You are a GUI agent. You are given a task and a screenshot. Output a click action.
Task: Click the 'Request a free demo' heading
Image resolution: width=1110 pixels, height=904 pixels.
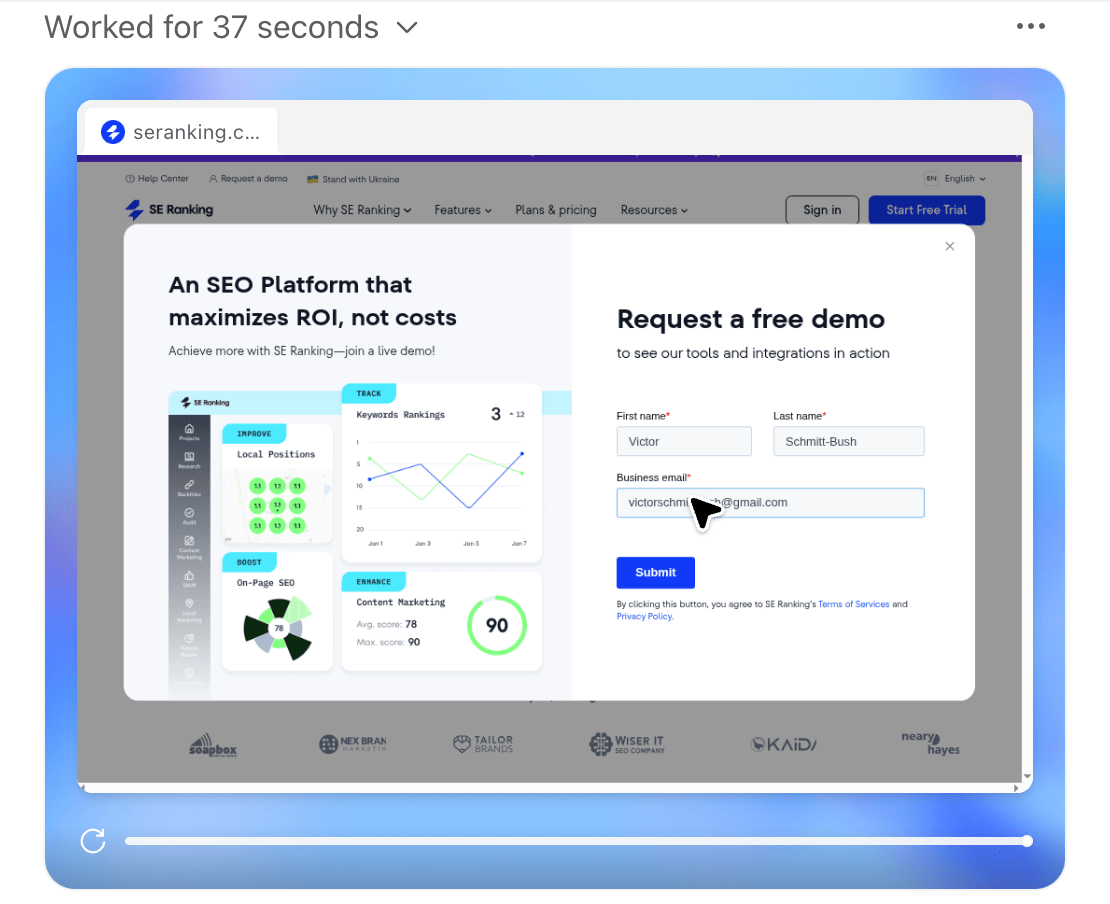point(750,319)
